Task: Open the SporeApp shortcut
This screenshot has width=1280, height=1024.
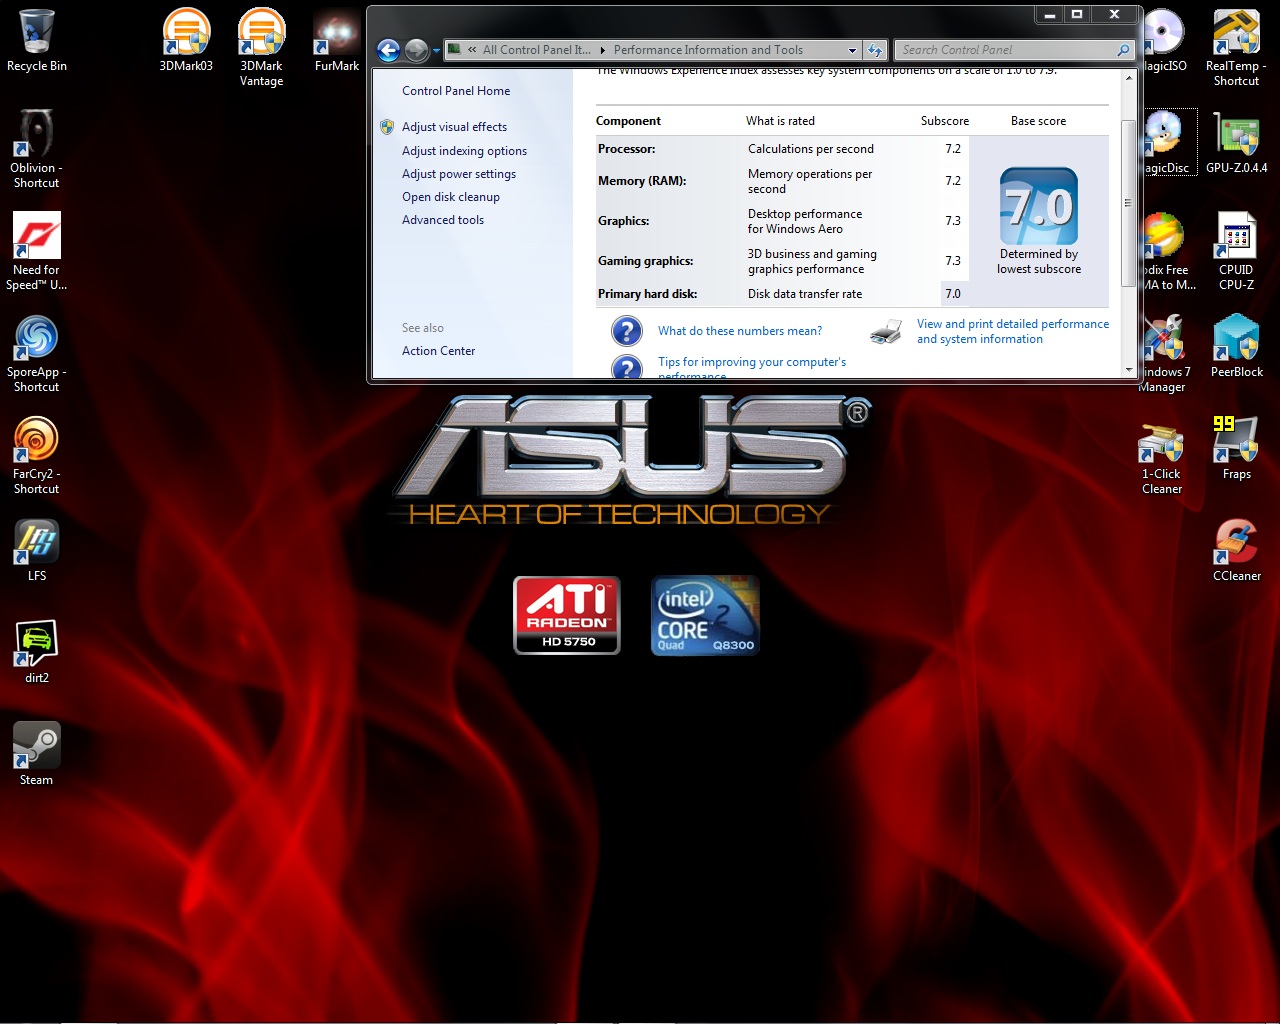Action: 37,353
